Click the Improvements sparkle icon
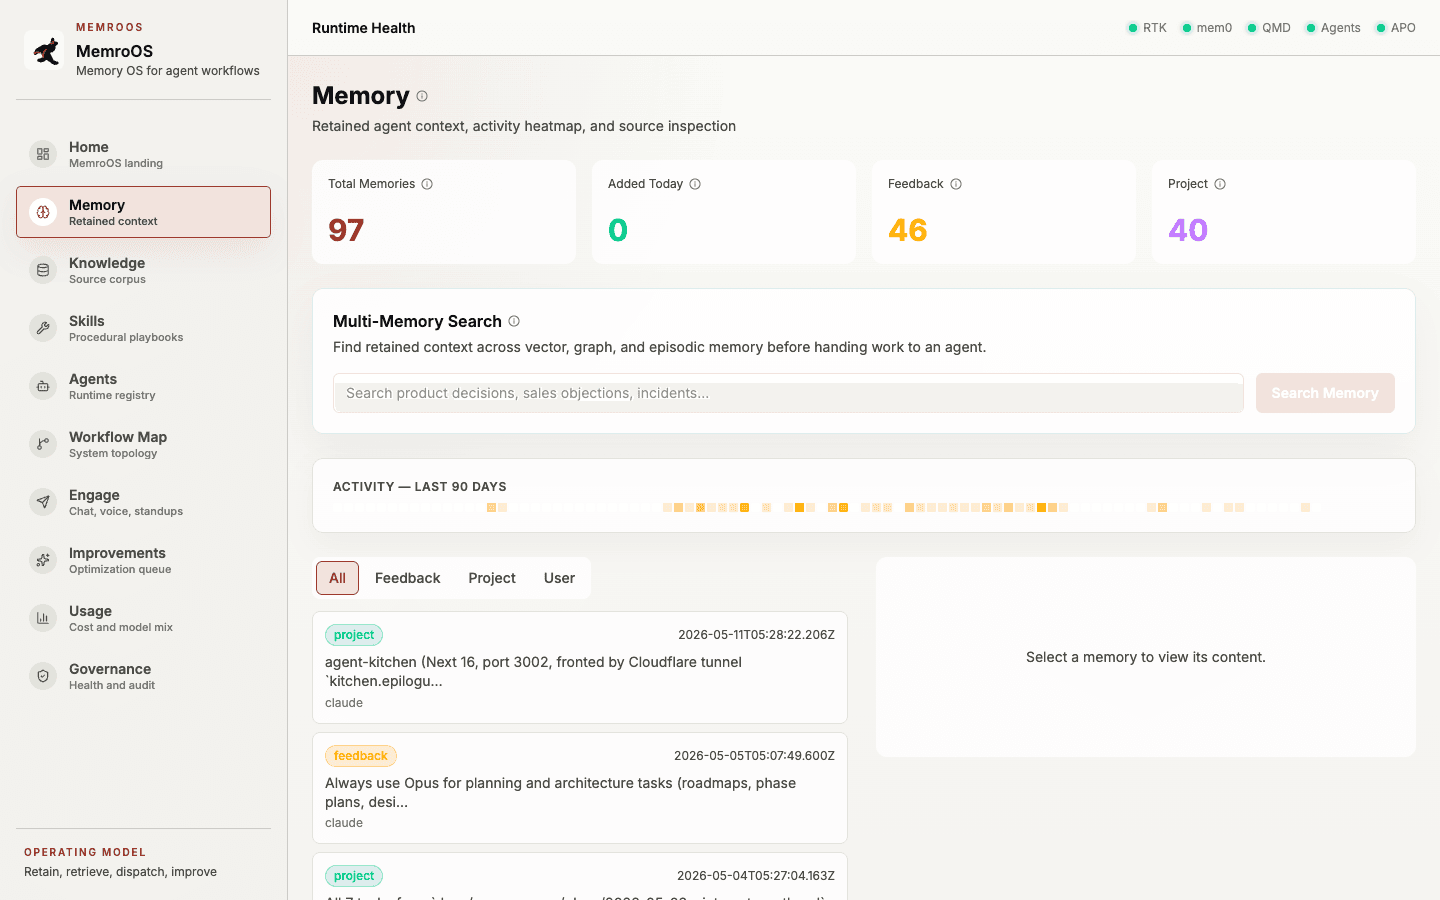Screen dimensions: 1440x900 tap(43, 560)
